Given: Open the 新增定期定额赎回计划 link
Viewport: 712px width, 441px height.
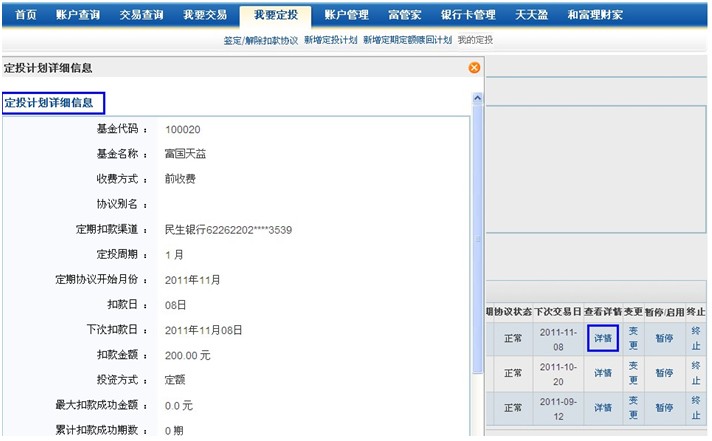Looking at the screenshot, I should pyautogui.click(x=407, y=41).
